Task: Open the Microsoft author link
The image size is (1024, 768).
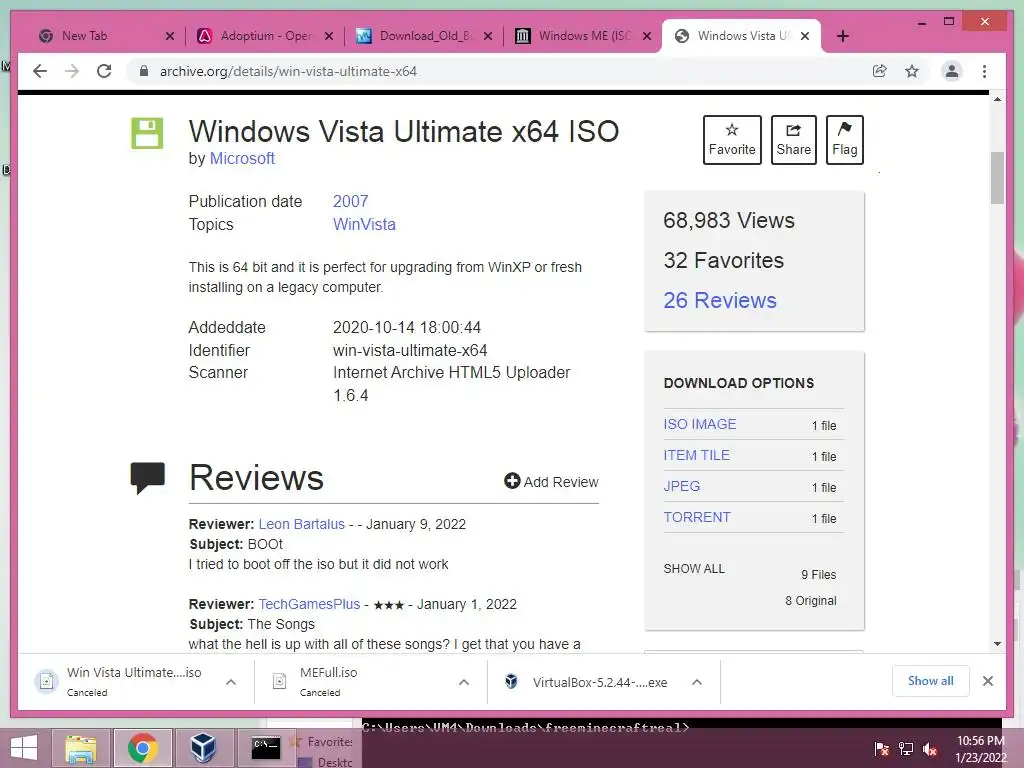Action: (242, 159)
